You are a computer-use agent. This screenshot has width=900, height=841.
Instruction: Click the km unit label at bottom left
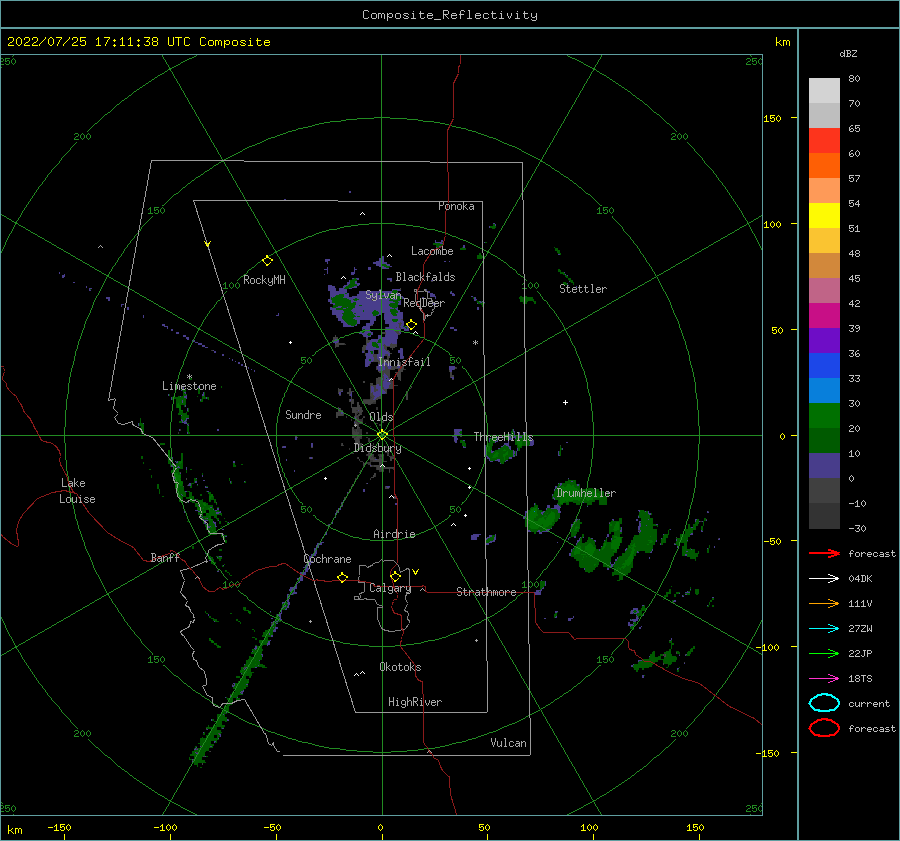click(x=14, y=830)
